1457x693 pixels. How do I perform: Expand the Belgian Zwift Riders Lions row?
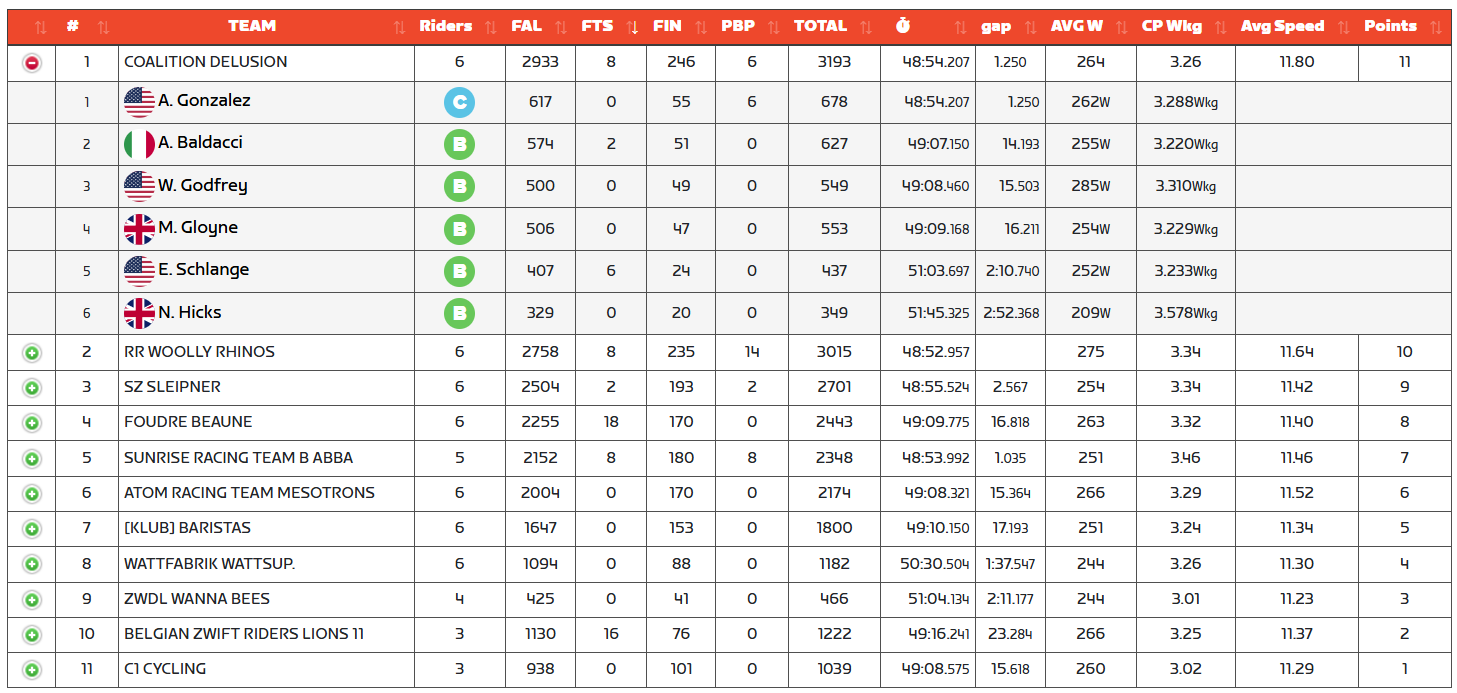click(32, 635)
